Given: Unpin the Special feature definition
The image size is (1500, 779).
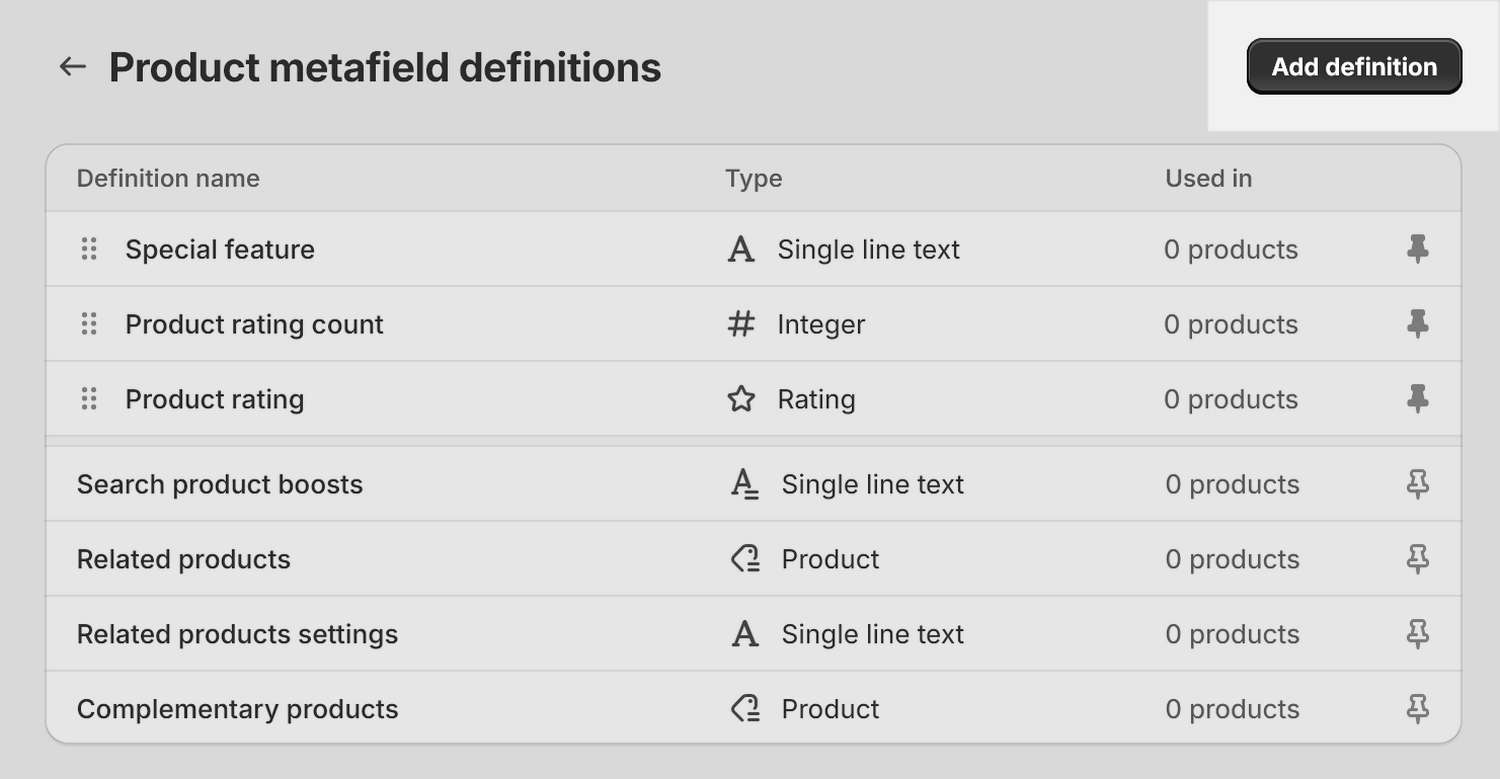Looking at the screenshot, I should coord(1417,249).
